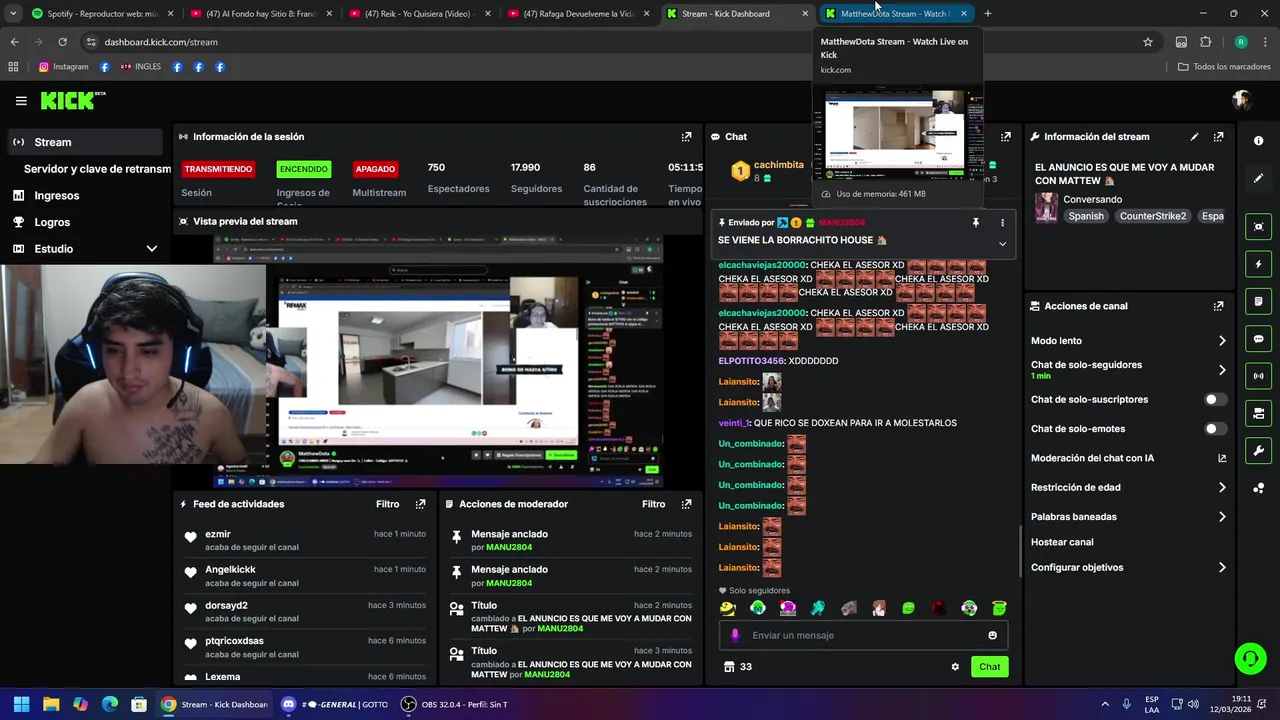Open File Explorer from the taskbar

(51, 704)
